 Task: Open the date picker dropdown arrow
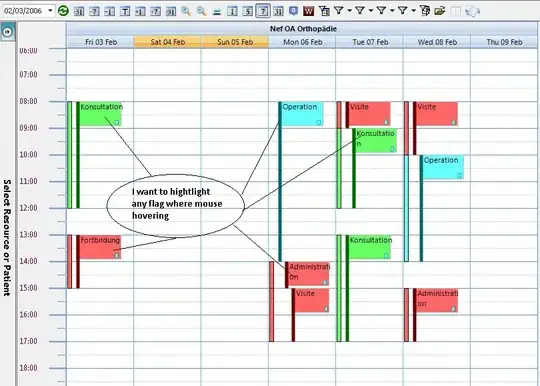click(x=50, y=11)
